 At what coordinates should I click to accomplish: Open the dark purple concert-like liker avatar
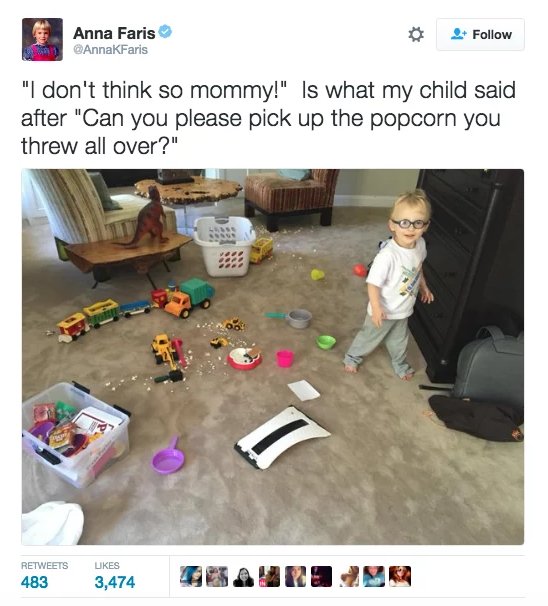click(x=322, y=576)
